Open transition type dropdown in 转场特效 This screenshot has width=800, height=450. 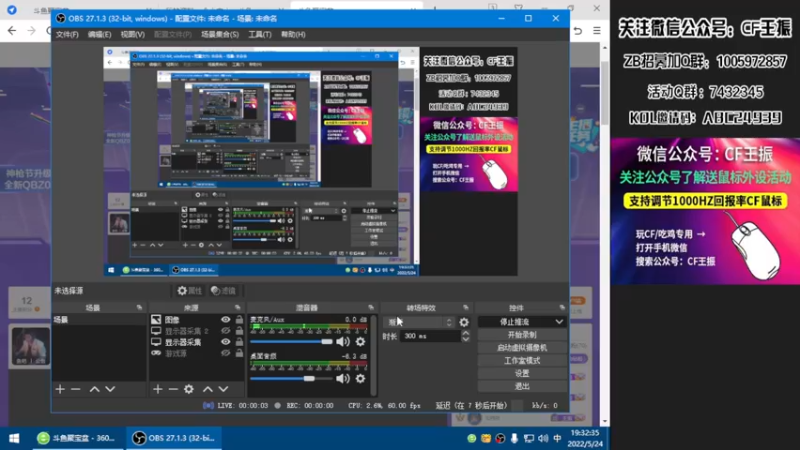click(418, 322)
